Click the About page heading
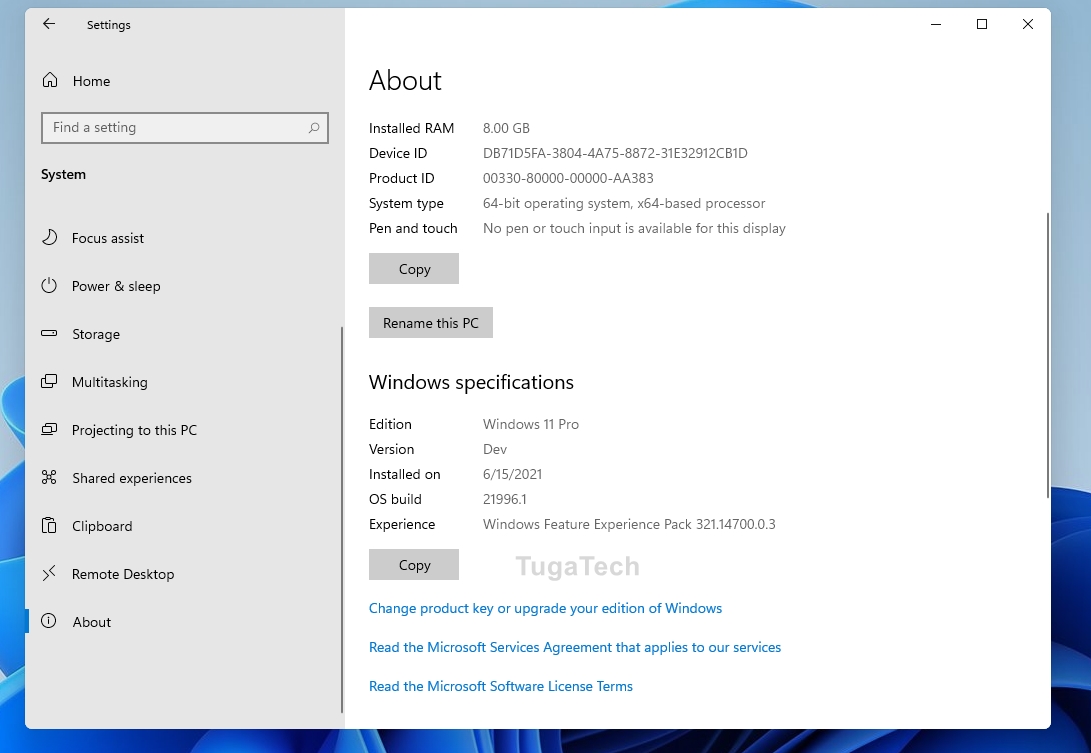 point(405,81)
